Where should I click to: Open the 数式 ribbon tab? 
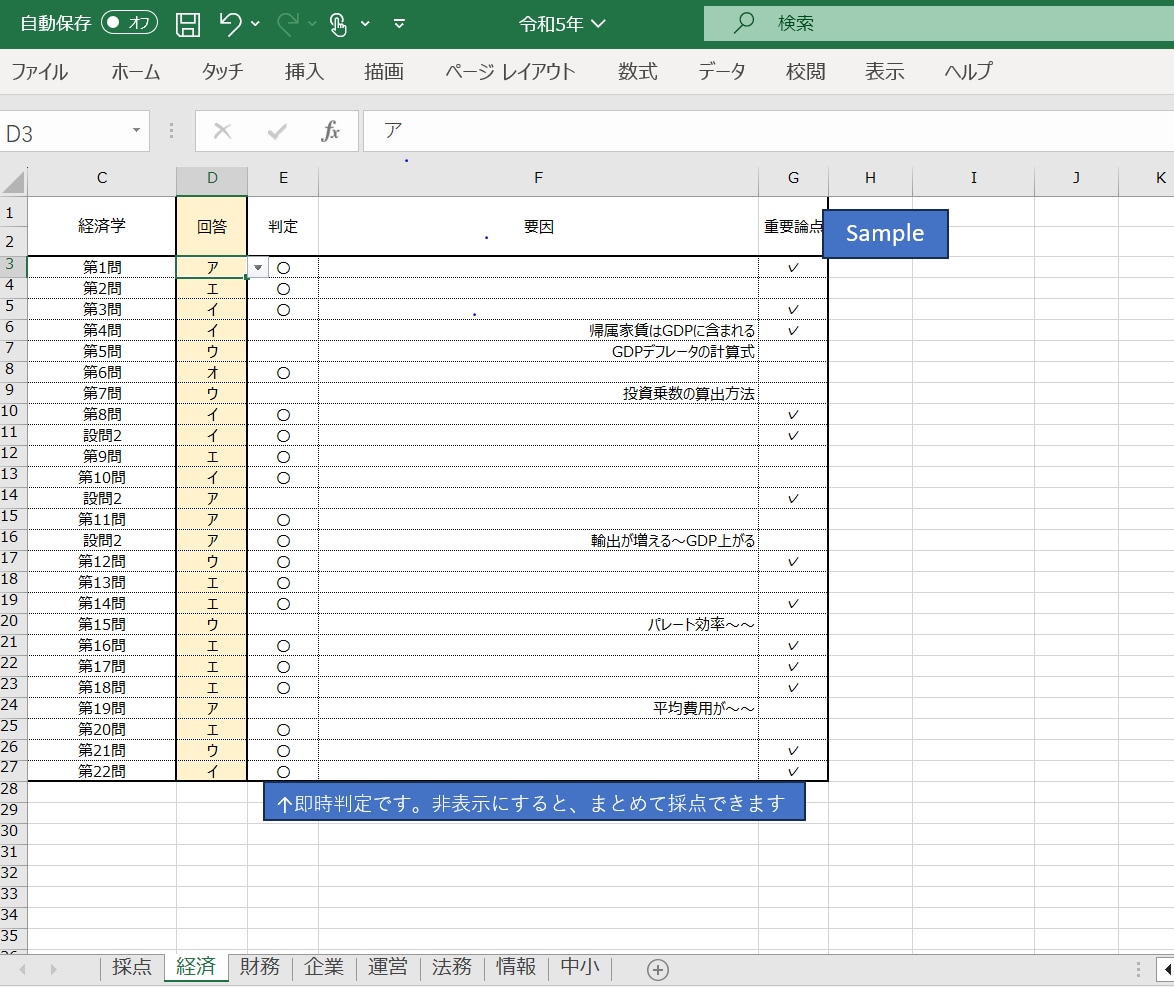pyautogui.click(x=637, y=72)
